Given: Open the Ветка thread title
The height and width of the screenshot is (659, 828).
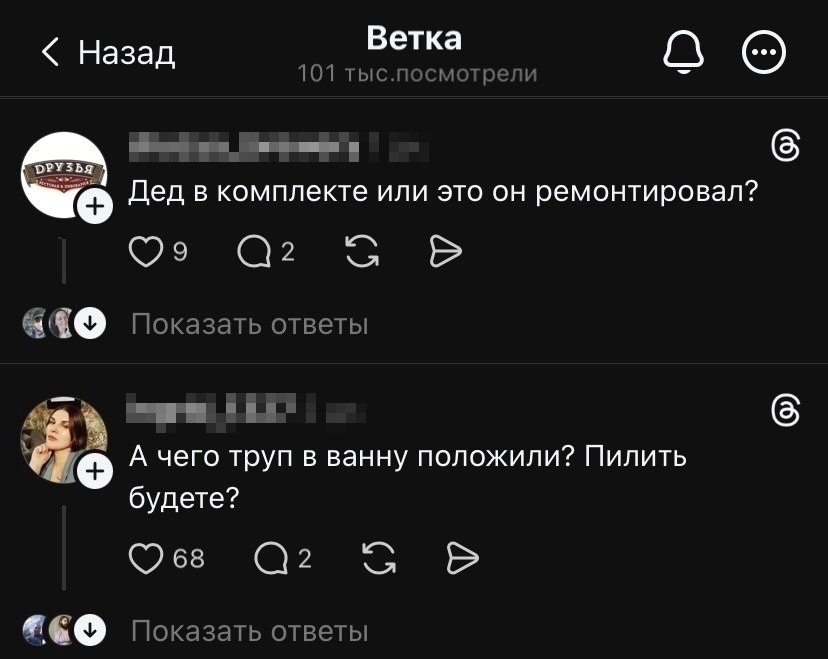Looking at the screenshot, I should pyautogui.click(x=414, y=38).
